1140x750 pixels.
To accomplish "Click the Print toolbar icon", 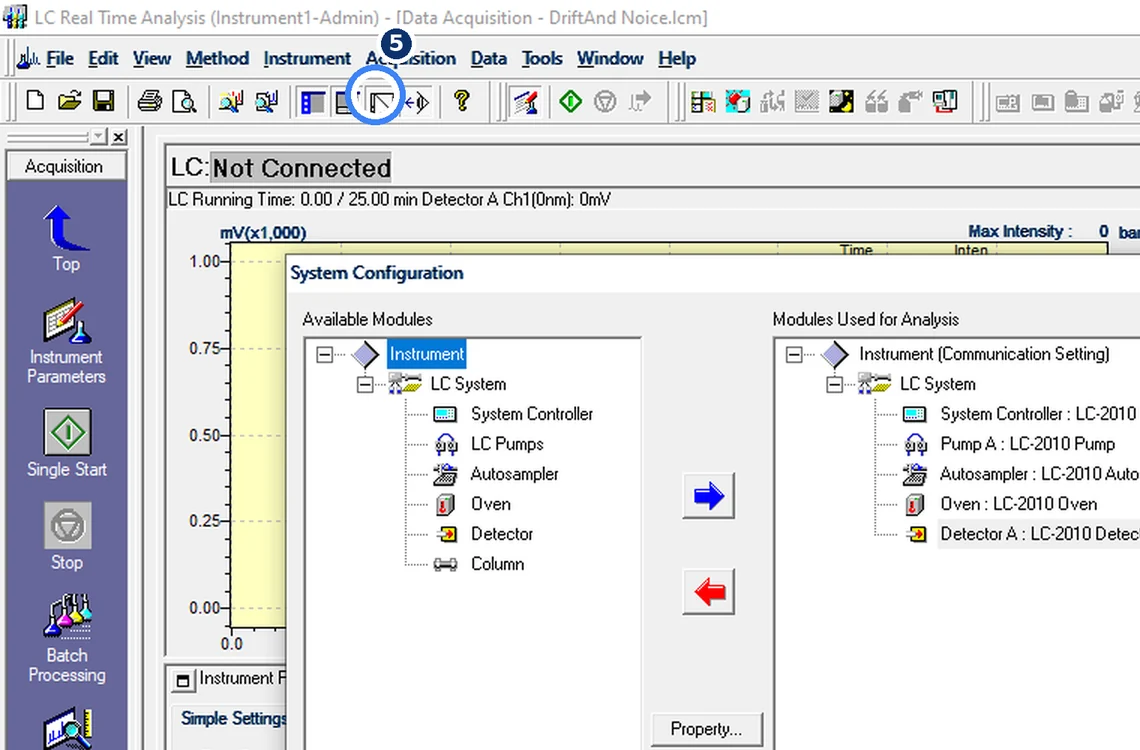I will coord(150,101).
